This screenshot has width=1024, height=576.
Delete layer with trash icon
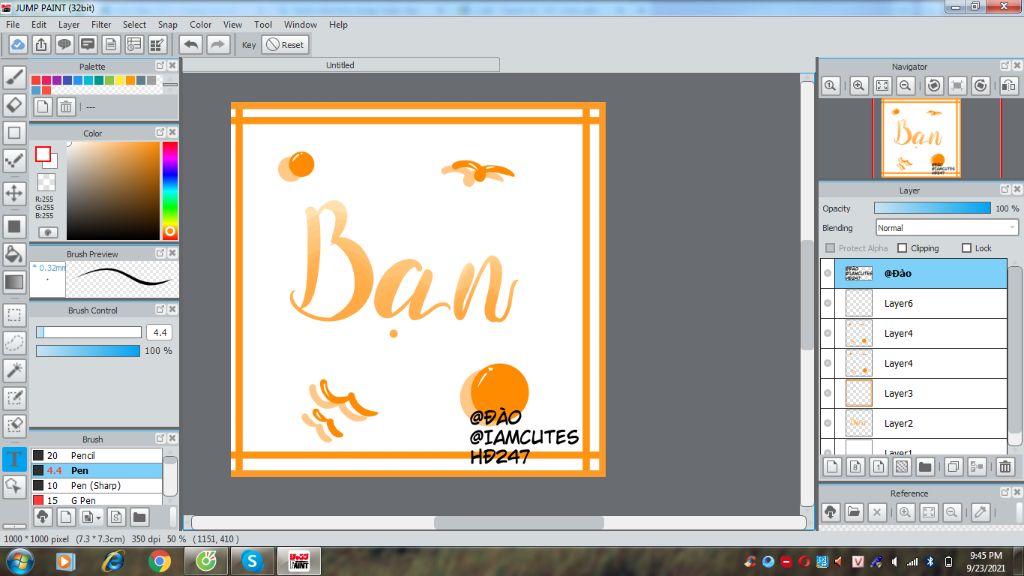[1005, 467]
